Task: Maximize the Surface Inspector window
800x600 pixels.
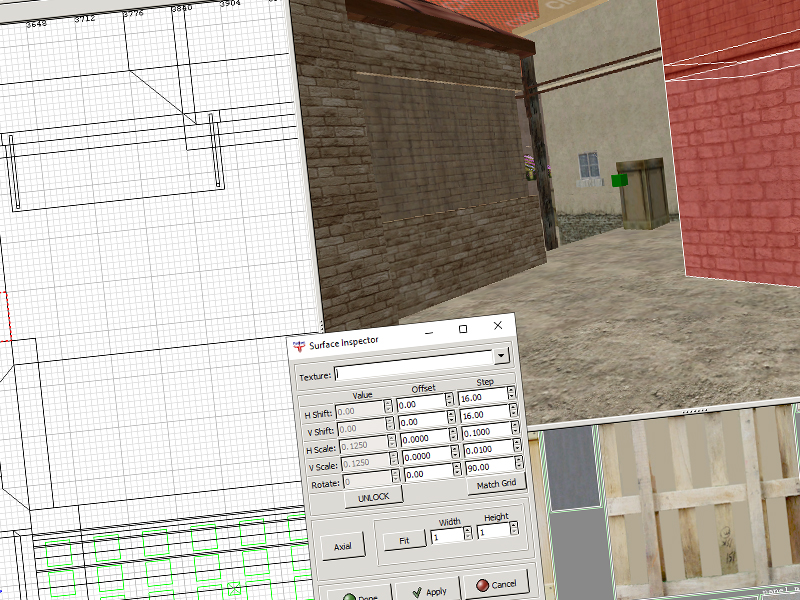Action: (463, 328)
